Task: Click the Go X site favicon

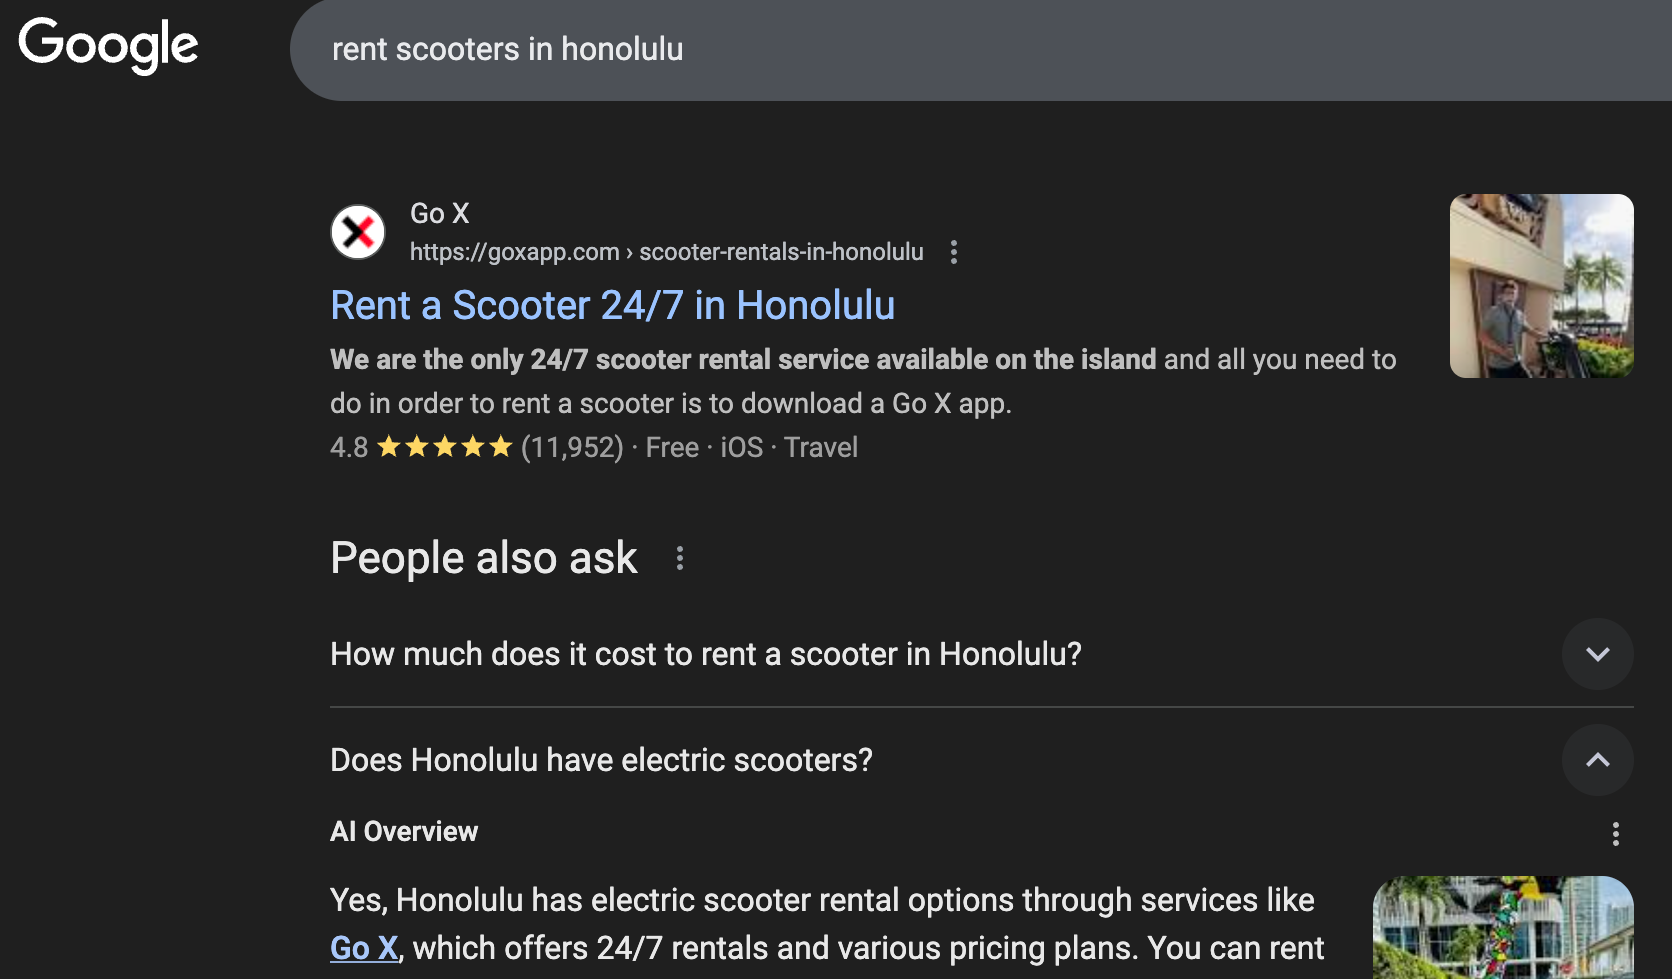Action: (358, 232)
